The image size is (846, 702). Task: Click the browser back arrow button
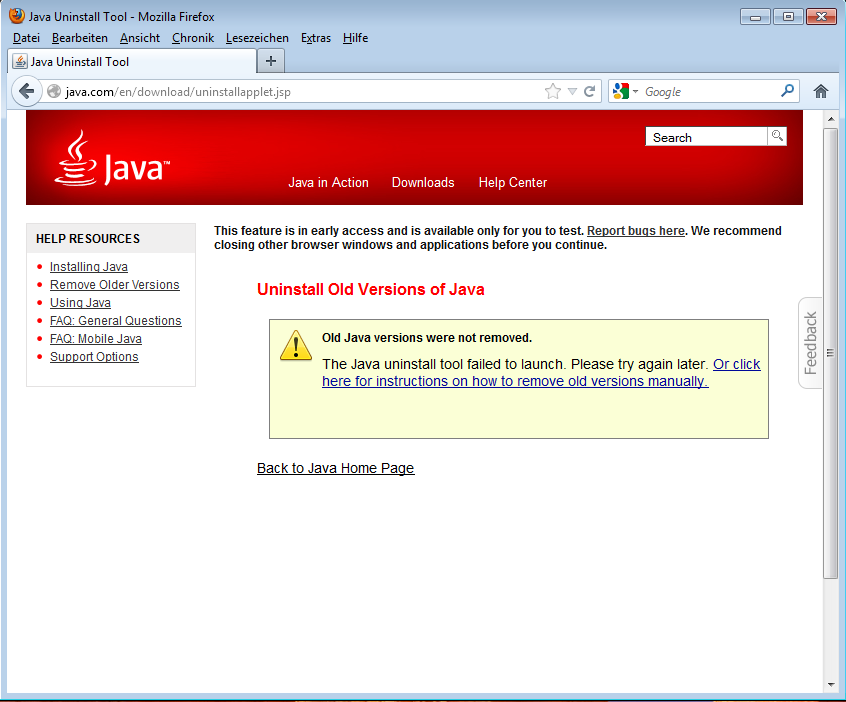[x=26, y=91]
